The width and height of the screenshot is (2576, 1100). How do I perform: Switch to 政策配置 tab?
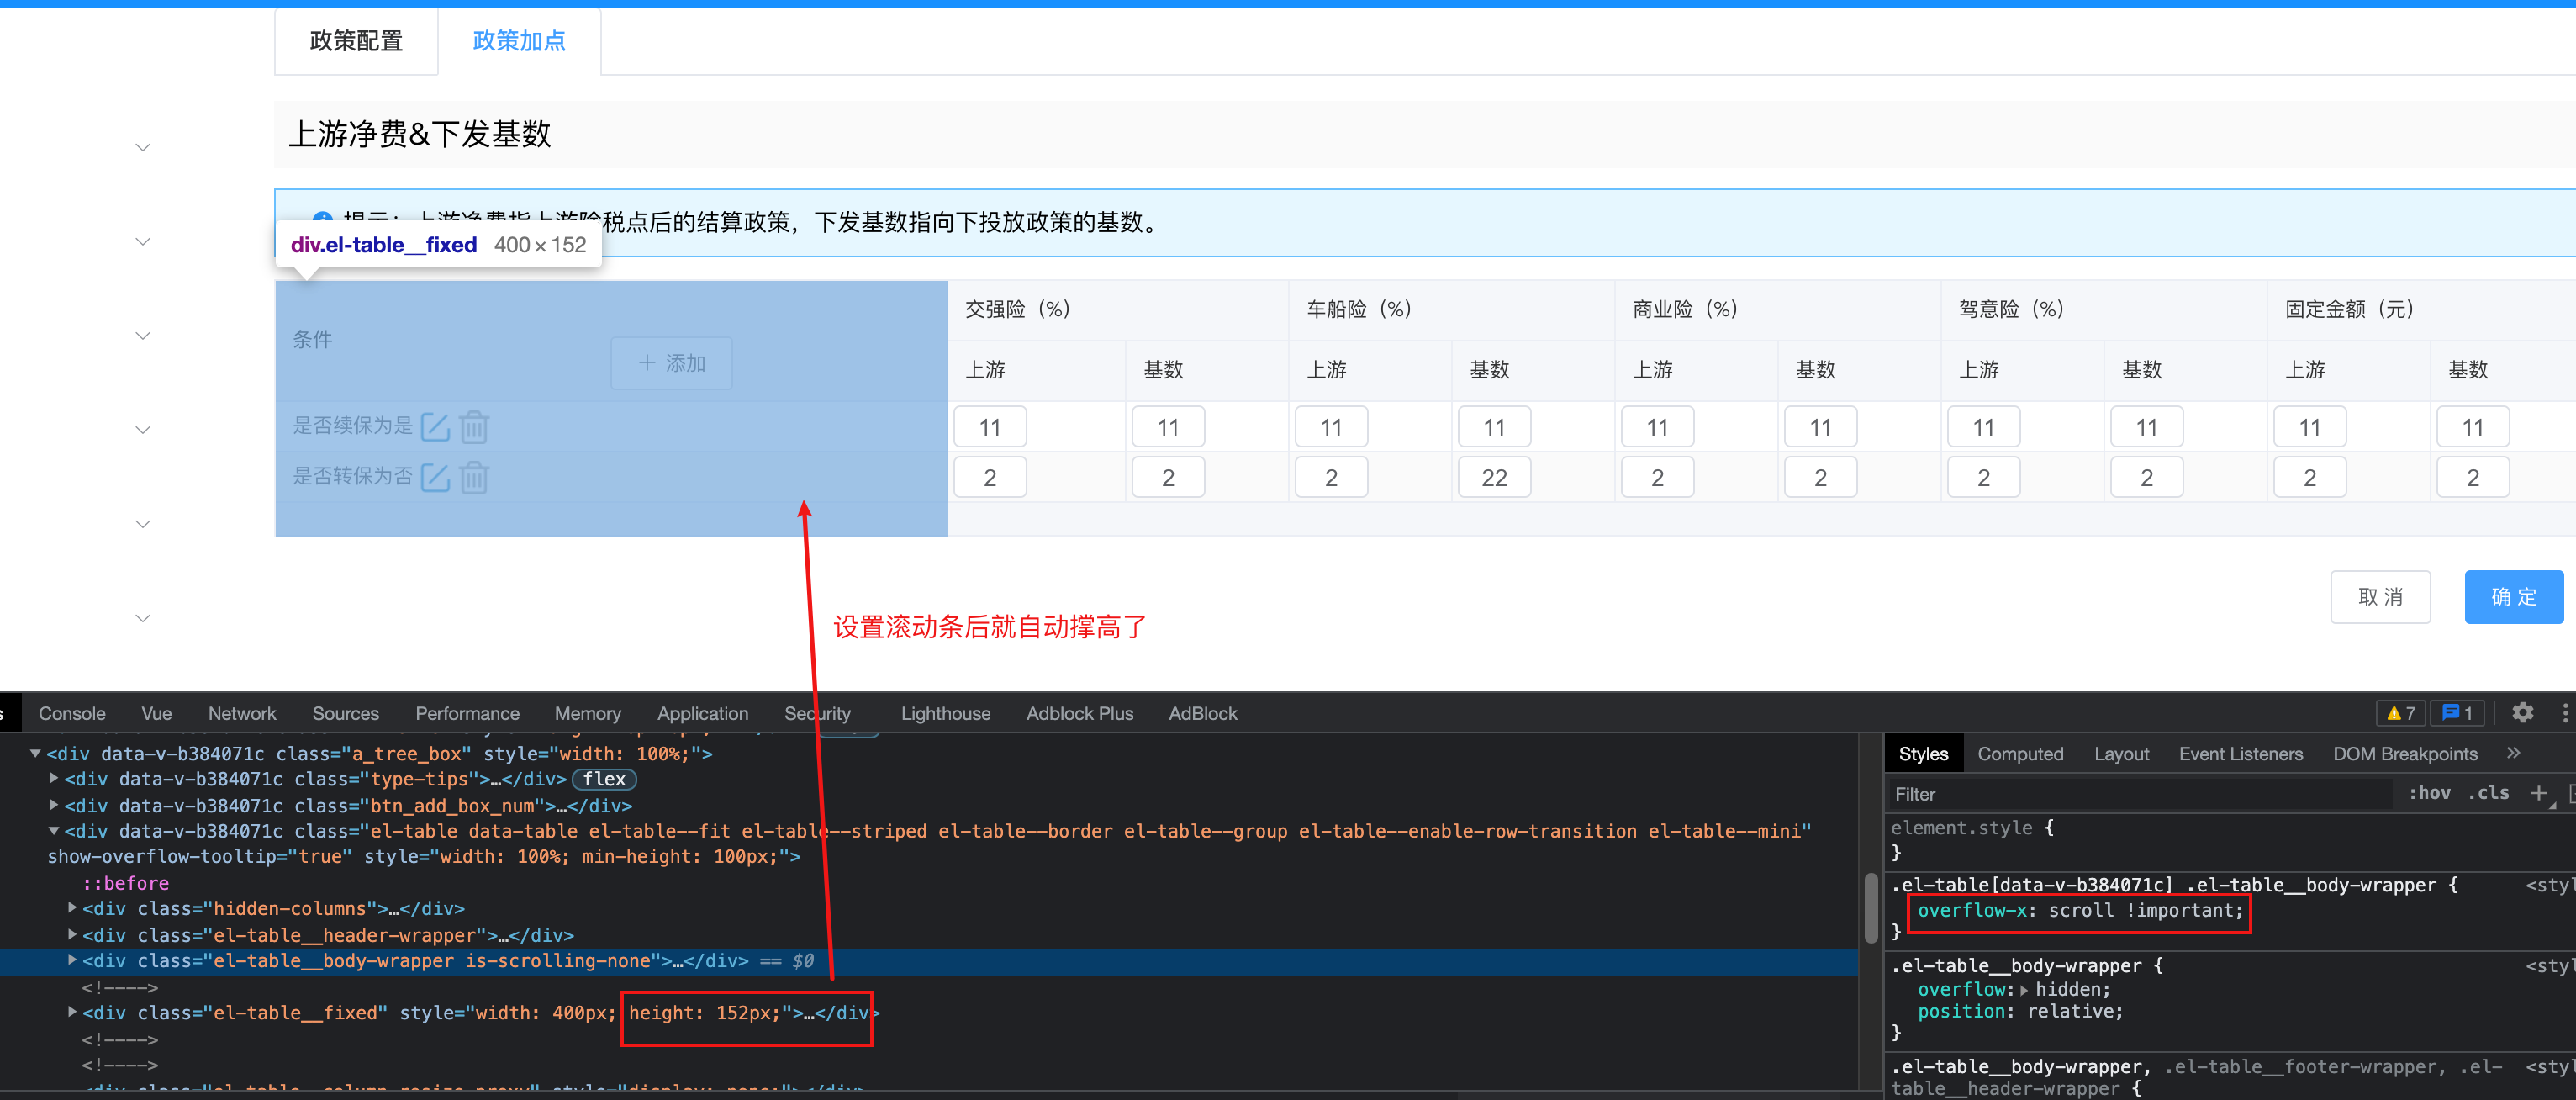coord(356,41)
